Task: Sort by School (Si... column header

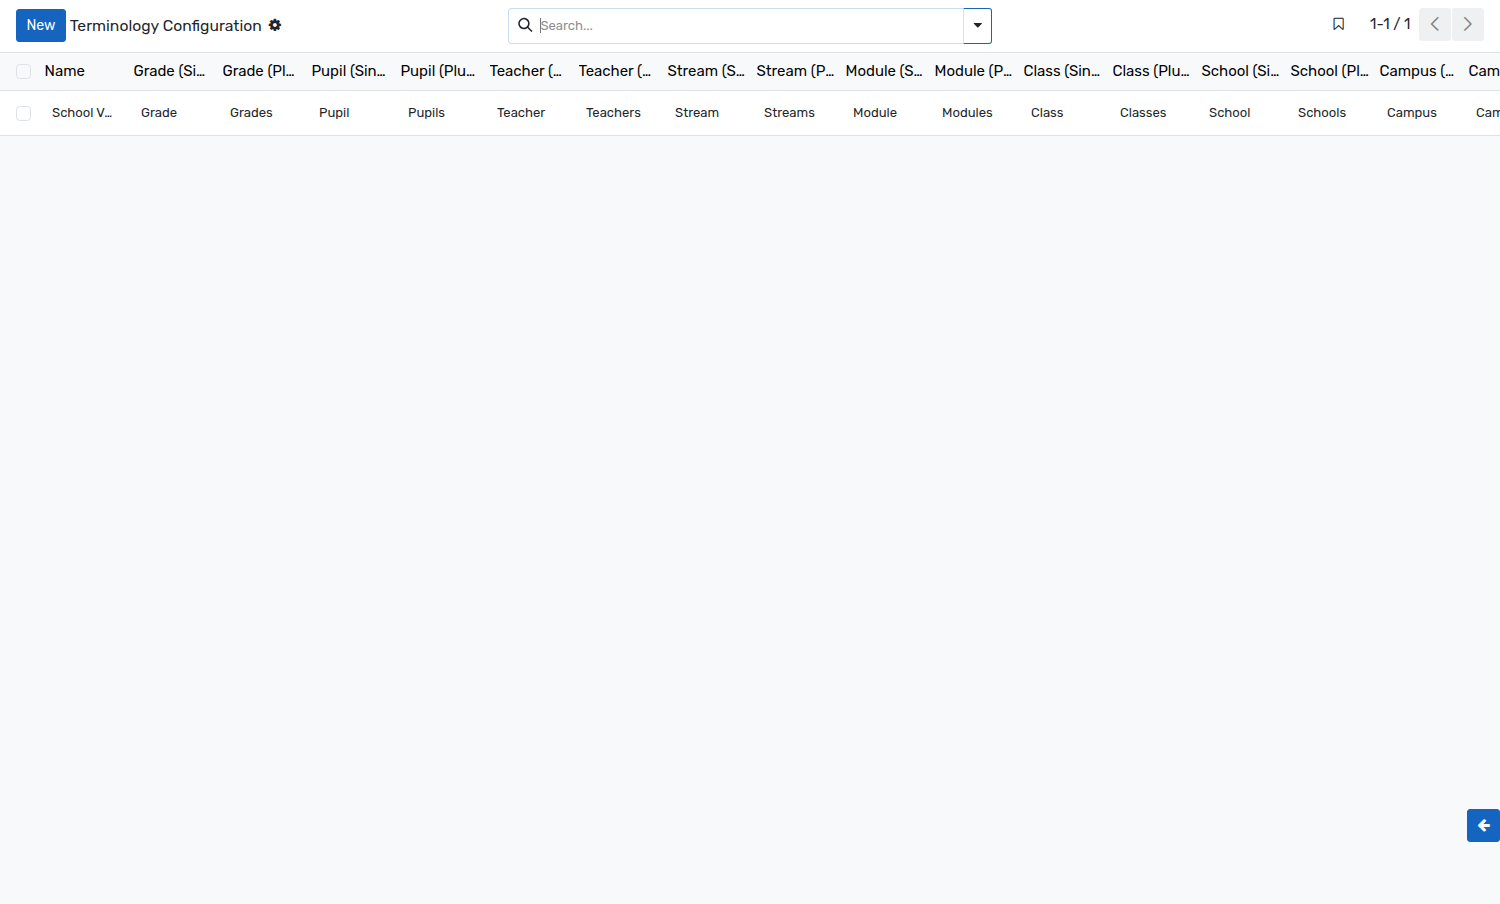Action: (x=1240, y=71)
